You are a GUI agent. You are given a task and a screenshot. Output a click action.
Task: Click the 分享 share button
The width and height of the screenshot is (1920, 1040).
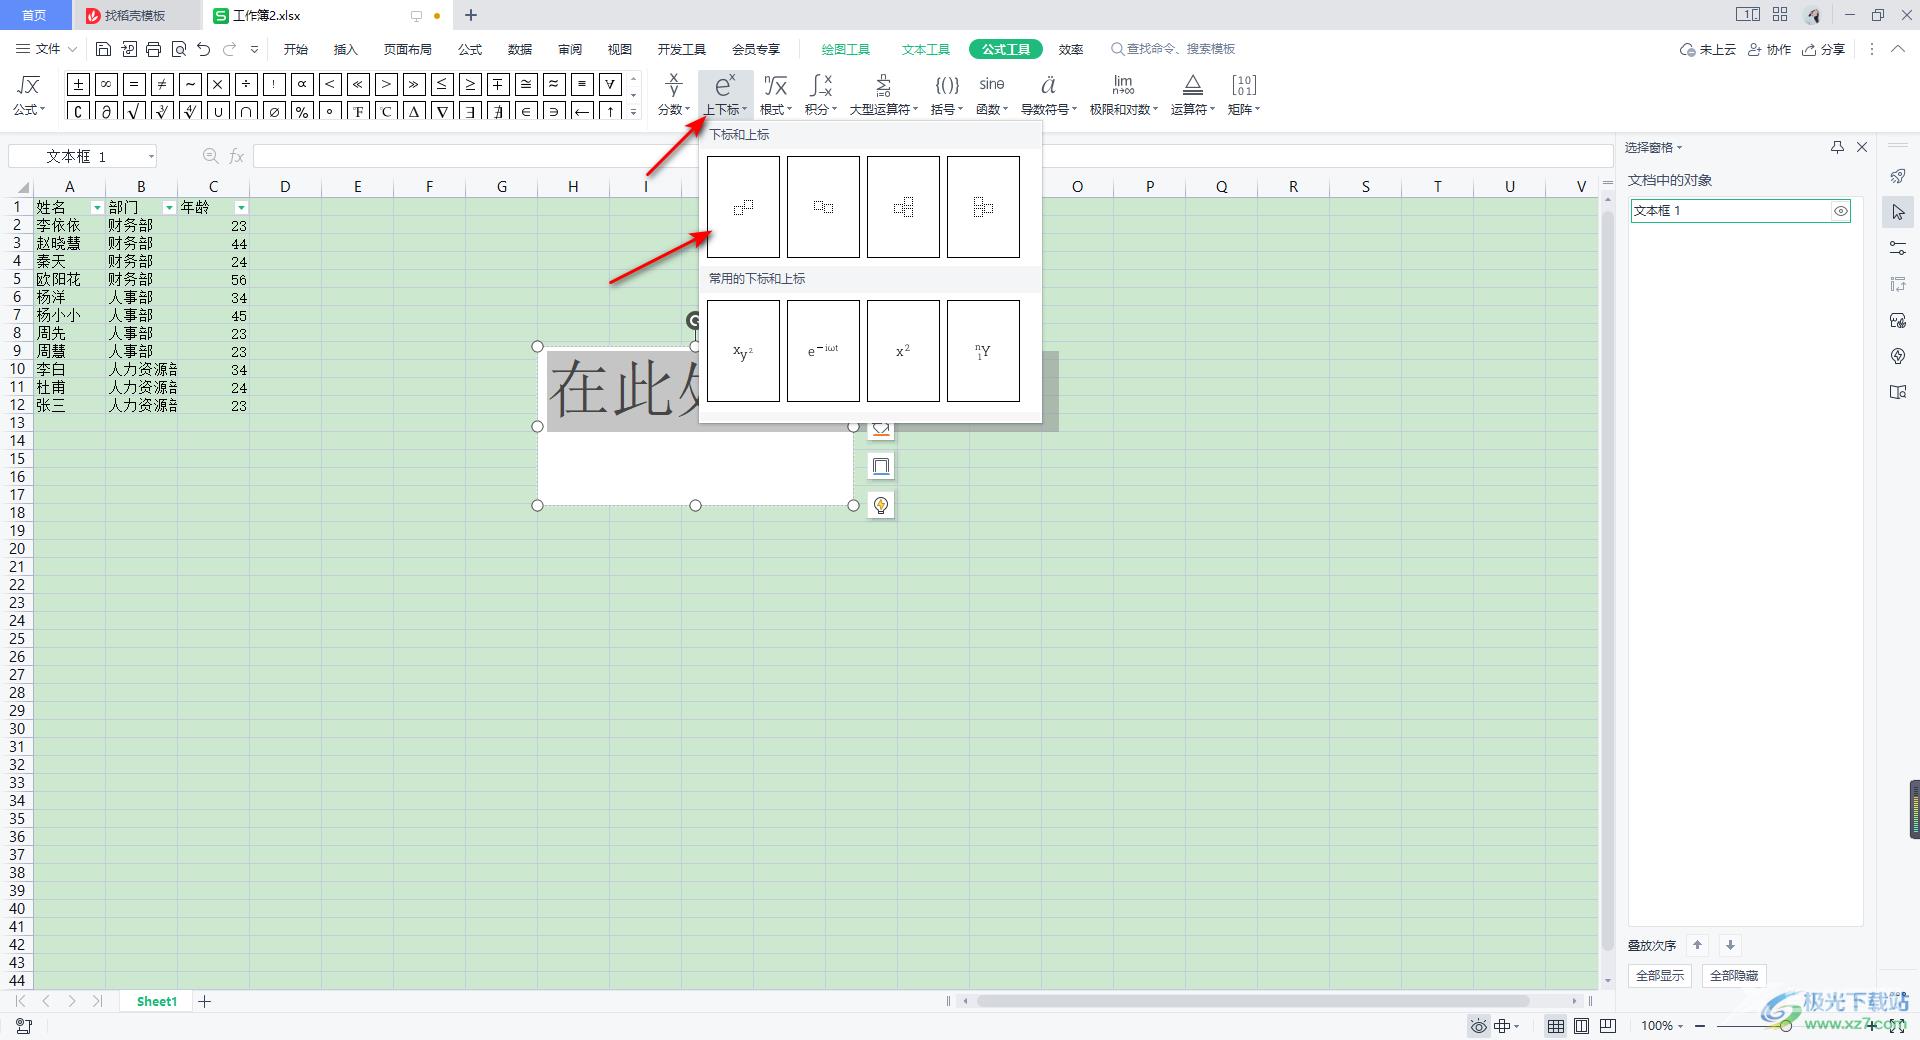coord(1823,49)
